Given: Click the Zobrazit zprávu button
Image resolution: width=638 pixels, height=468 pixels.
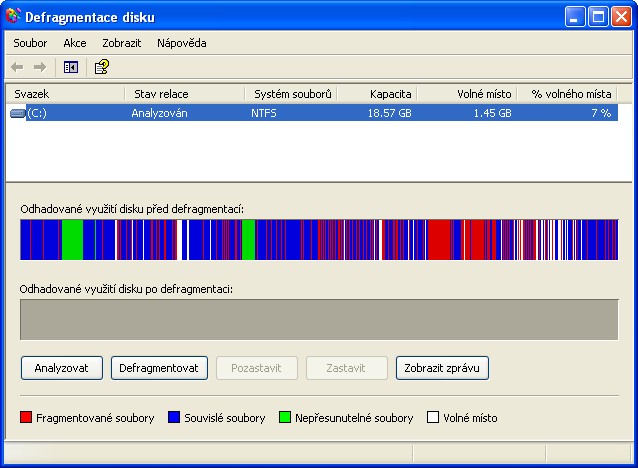Looking at the screenshot, I should tap(442, 368).
